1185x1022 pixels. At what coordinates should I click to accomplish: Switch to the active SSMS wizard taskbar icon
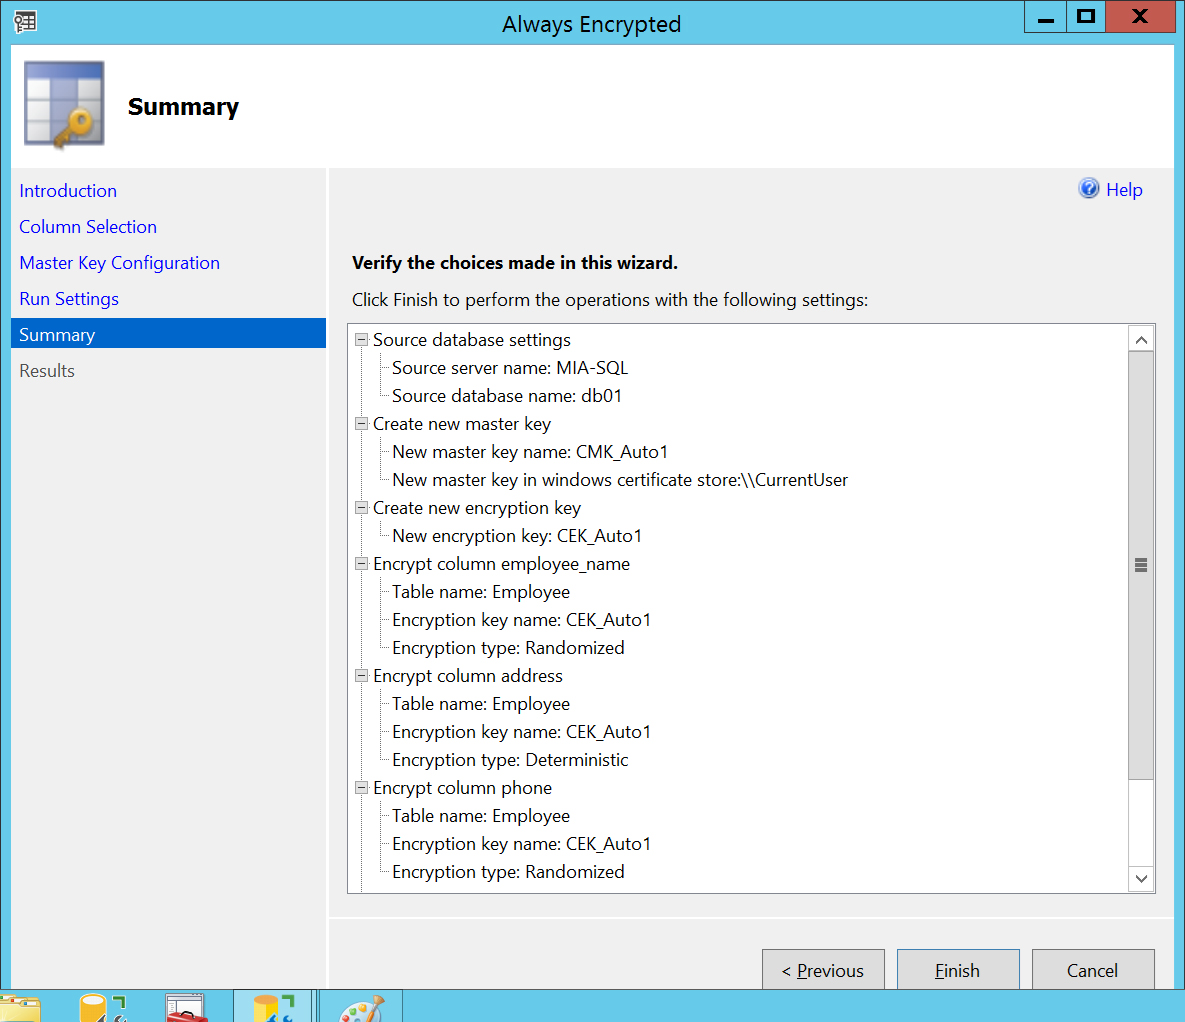coord(273,1008)
